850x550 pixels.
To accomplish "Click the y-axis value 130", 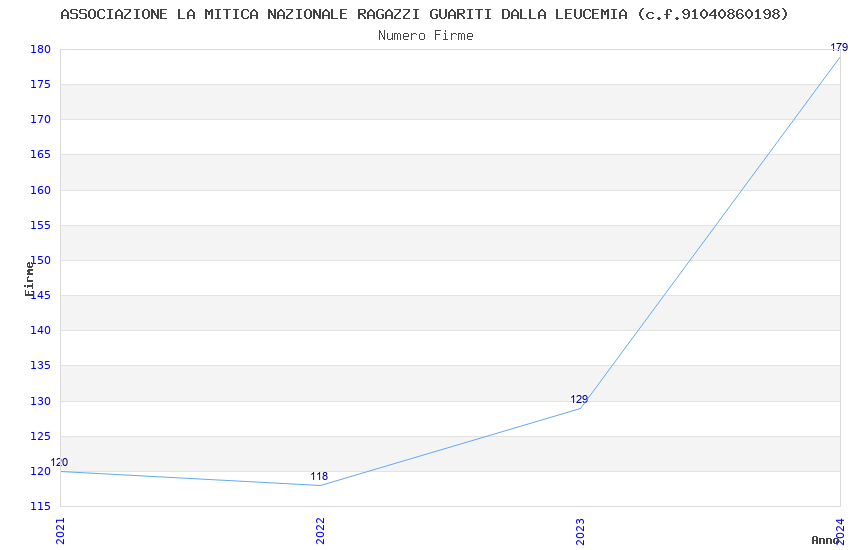I will [x=40, y=401].
